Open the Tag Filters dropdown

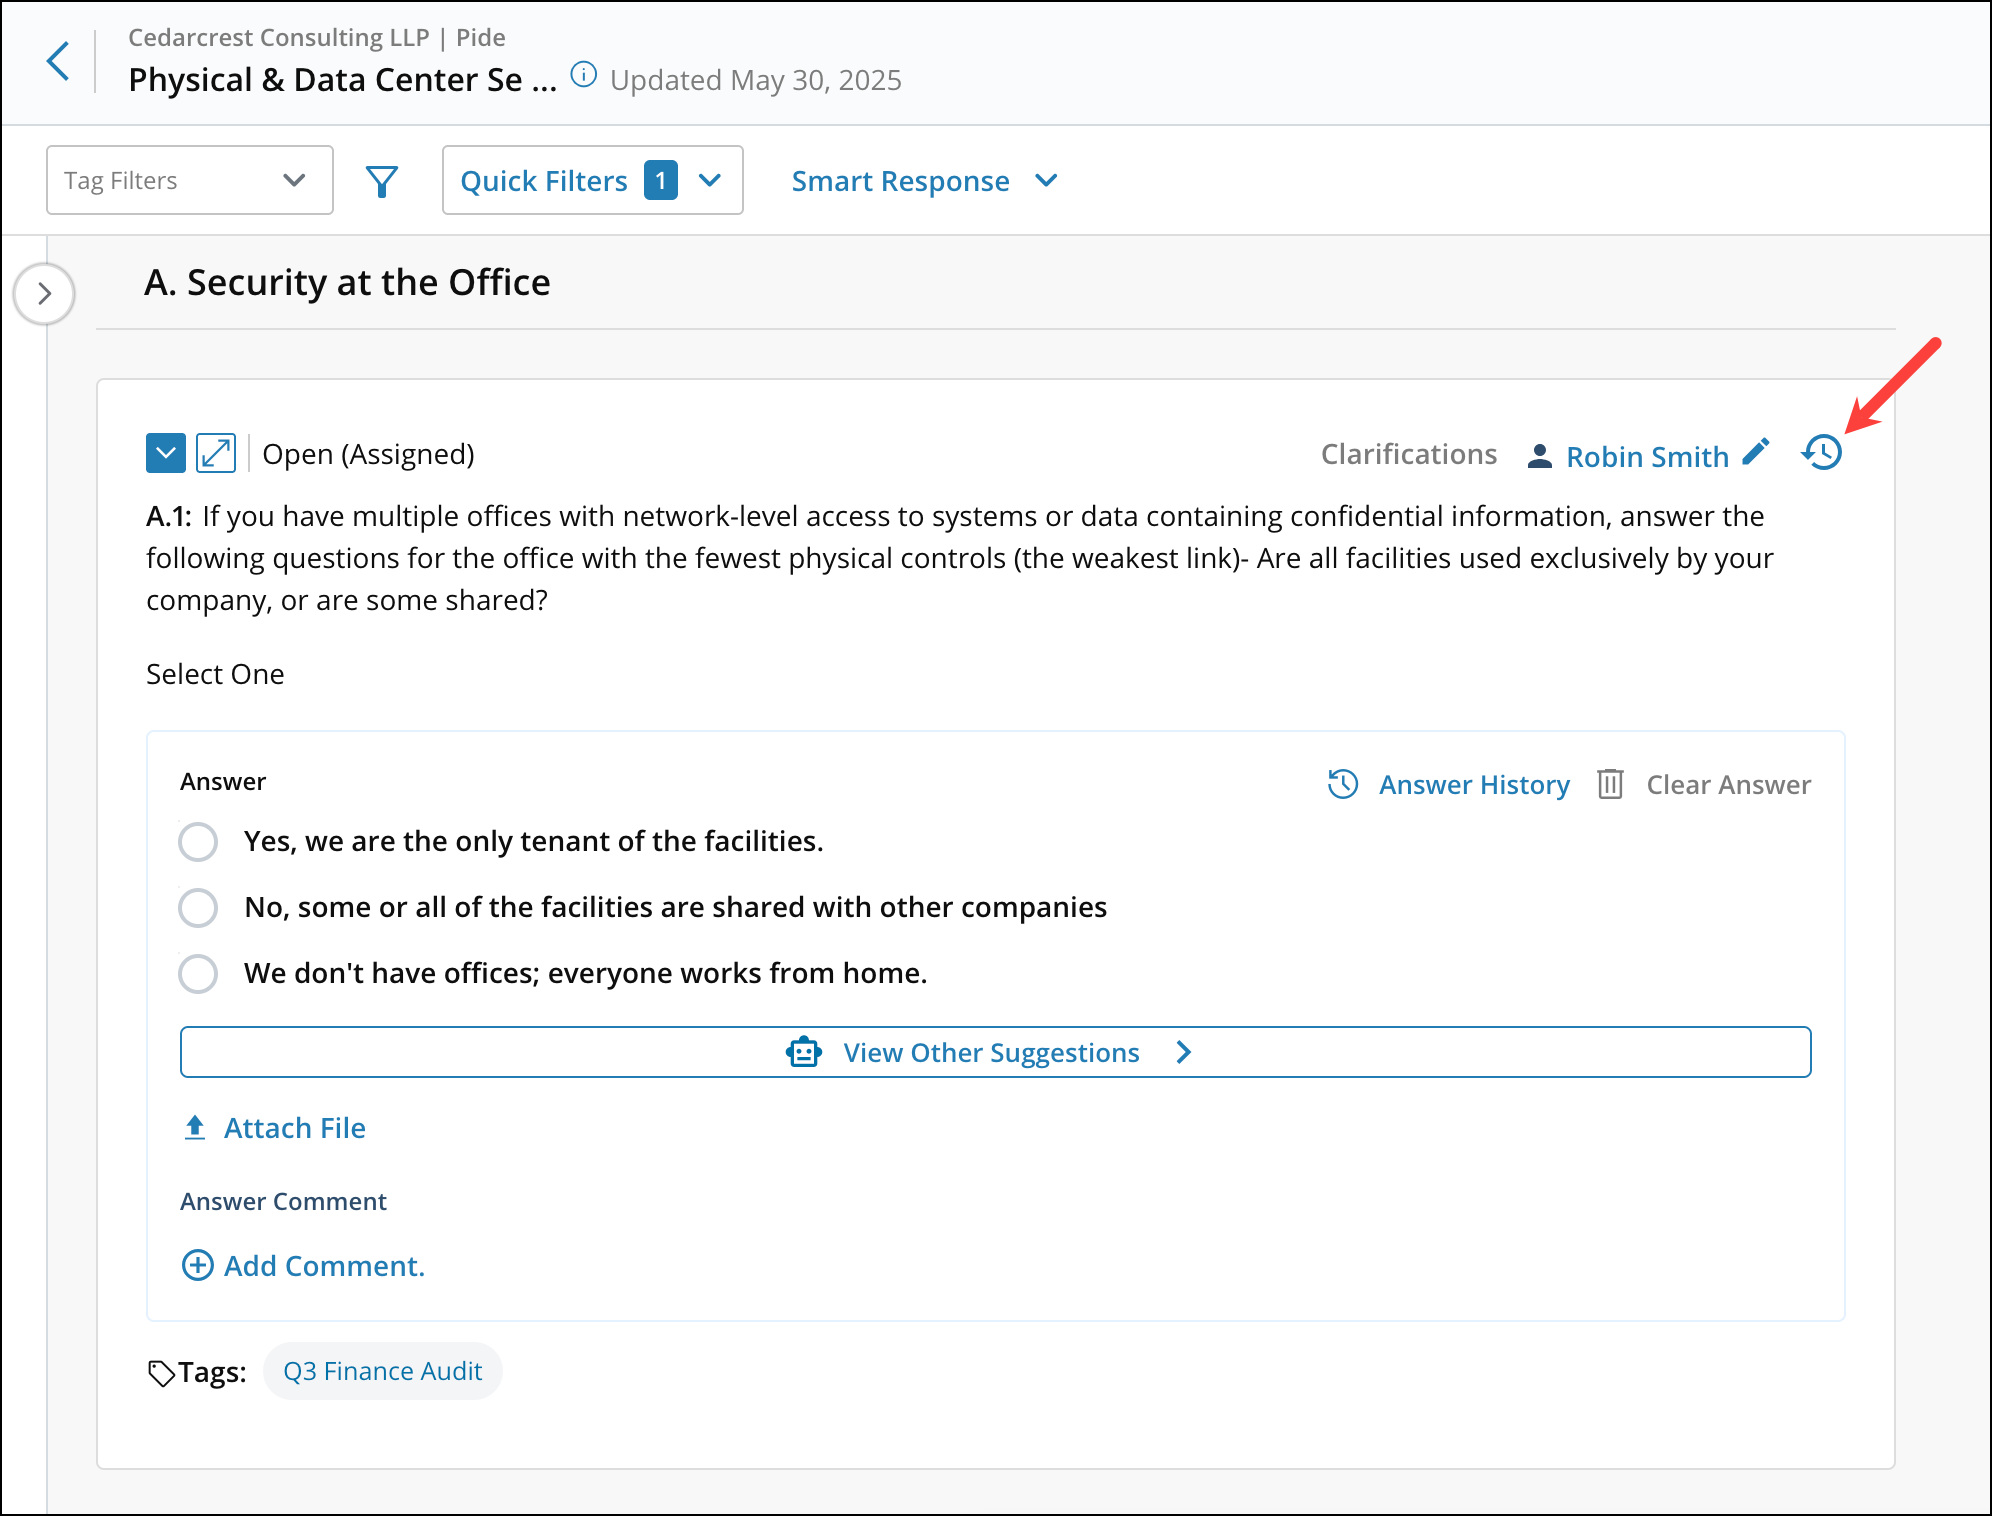pos(190,181)
